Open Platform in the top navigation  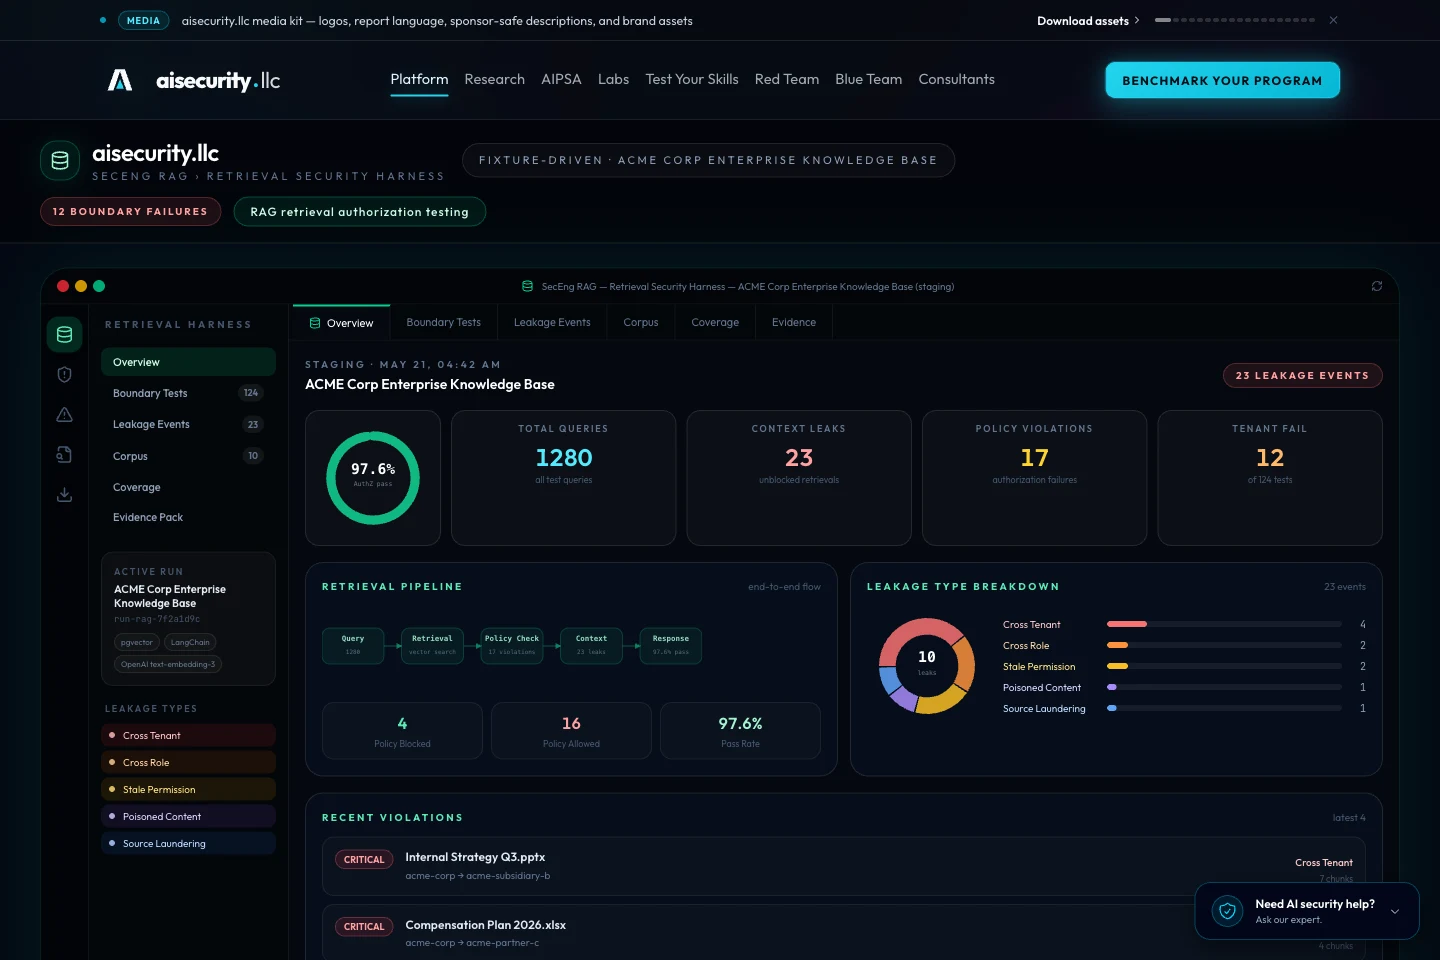pos(419,79)
